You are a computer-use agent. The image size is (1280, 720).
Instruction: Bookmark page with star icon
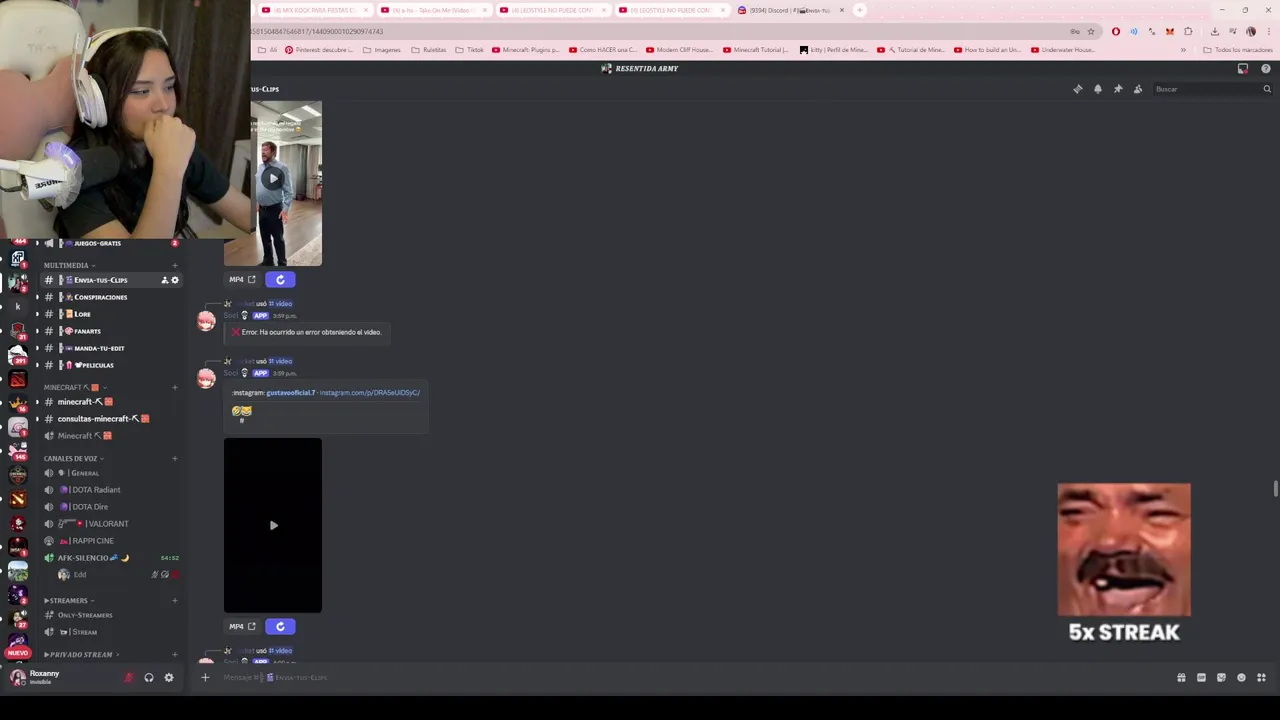[x=1091, y=31]
